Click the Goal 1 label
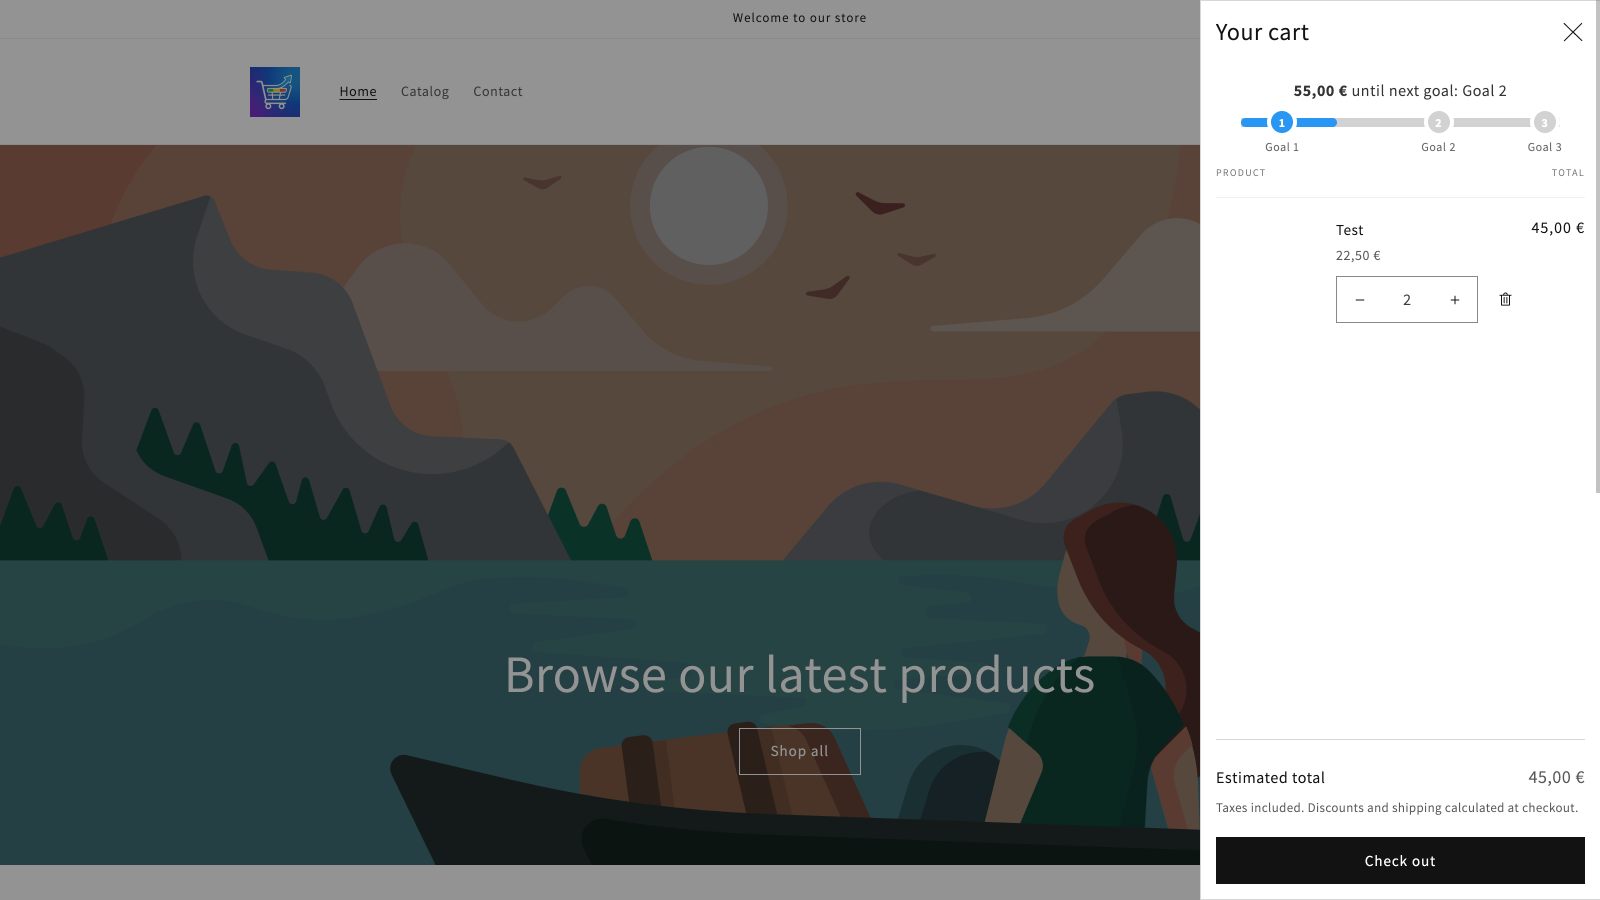This screenshot has width=1600, height=900. pos(1282,147)
